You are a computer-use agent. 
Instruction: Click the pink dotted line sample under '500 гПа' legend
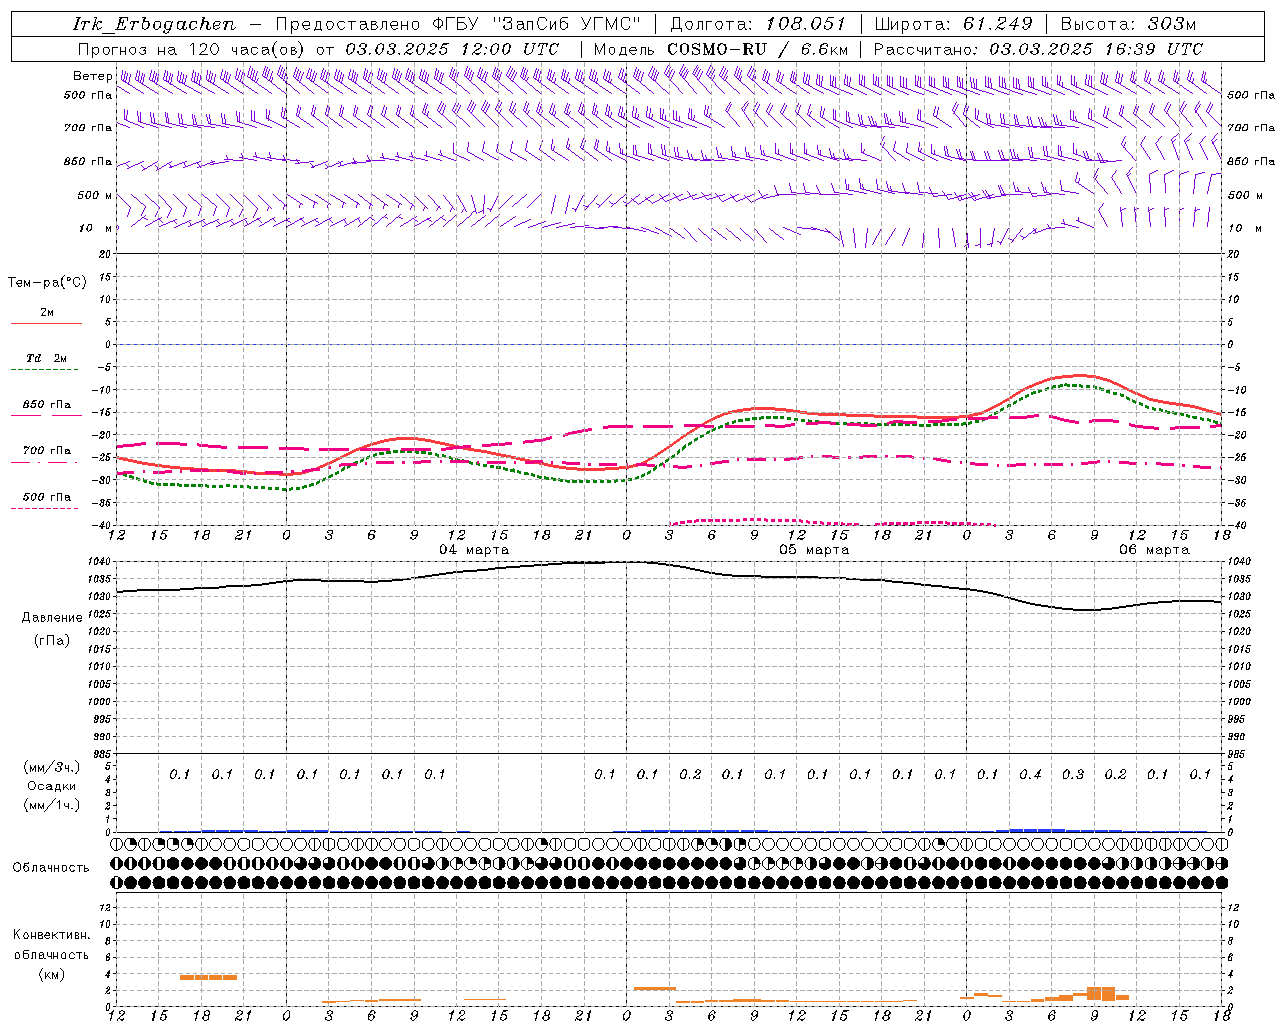tap(44, 508)
